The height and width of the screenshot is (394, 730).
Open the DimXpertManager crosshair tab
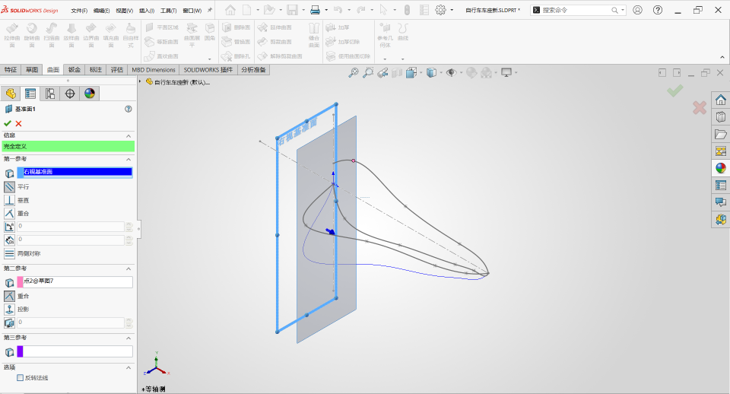point(70,94)
